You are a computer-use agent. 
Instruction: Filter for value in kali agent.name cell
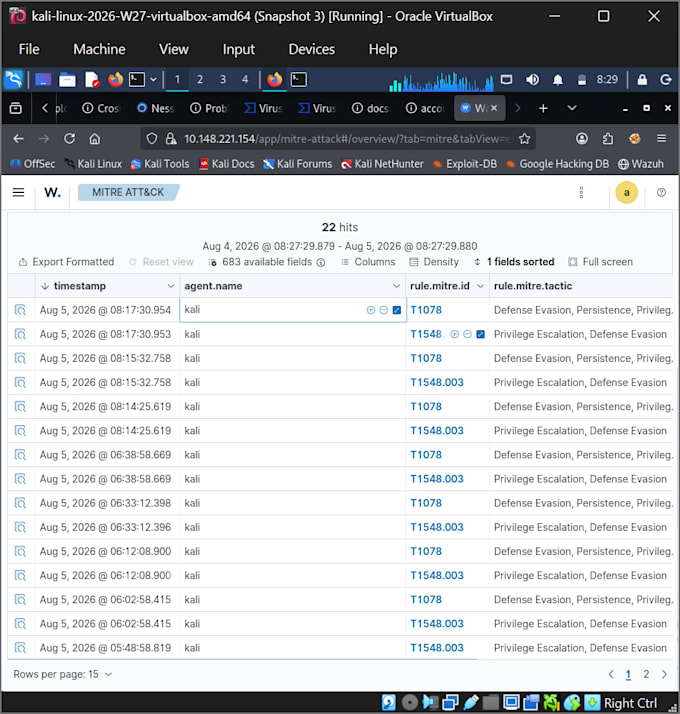[371, 310]
